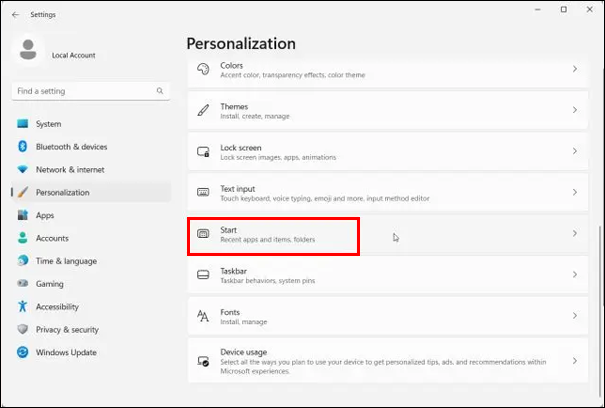Image resolution: width=605 pixels, height=408 pixels.
Task: Click the back arrow in Settings header
Action: click(15, 15)
